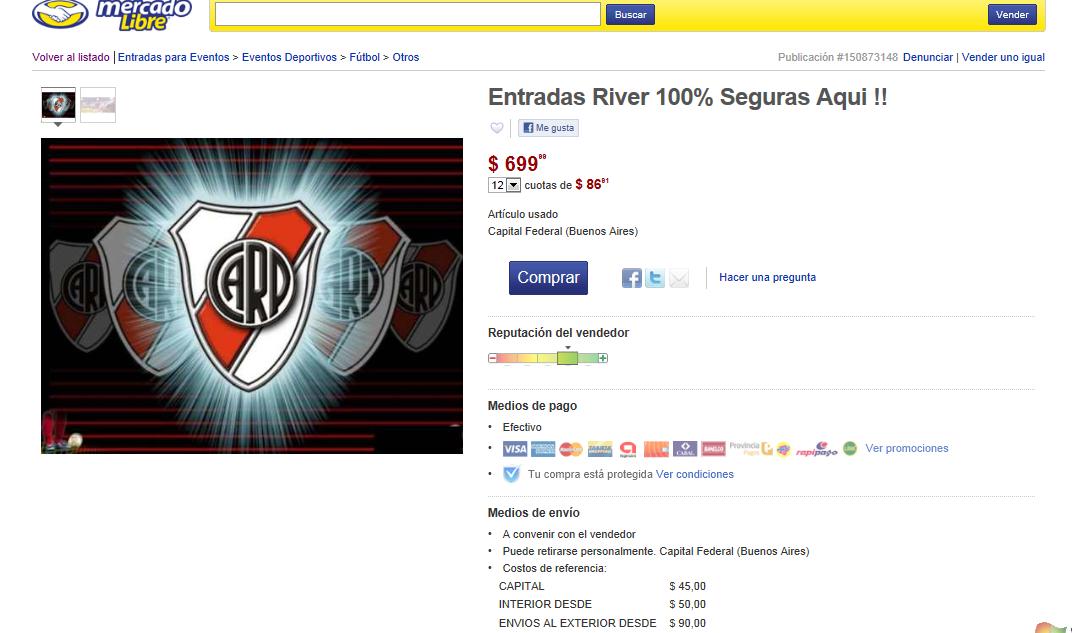Click the Buscar search button
Screen dimensions: 1072x633
(x=630, y=14)
